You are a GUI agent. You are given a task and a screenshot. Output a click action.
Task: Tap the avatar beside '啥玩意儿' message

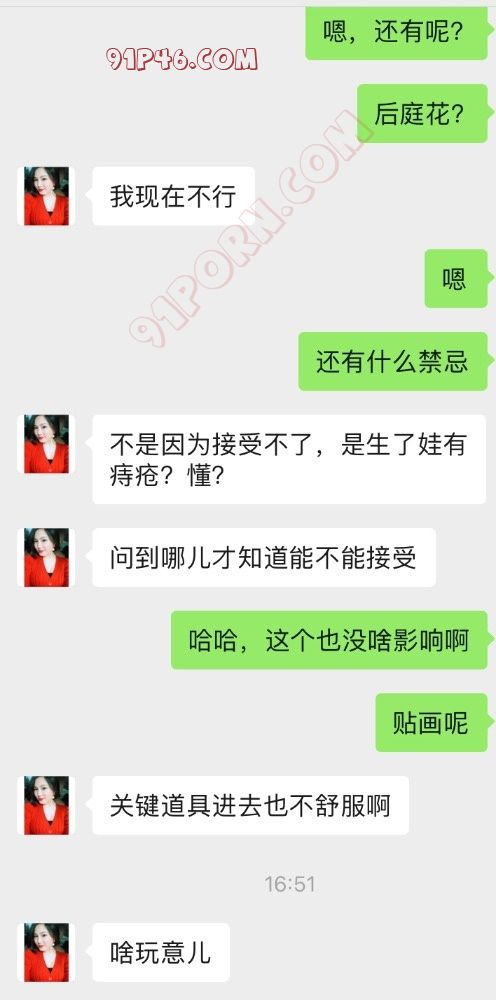pos(46,952)
